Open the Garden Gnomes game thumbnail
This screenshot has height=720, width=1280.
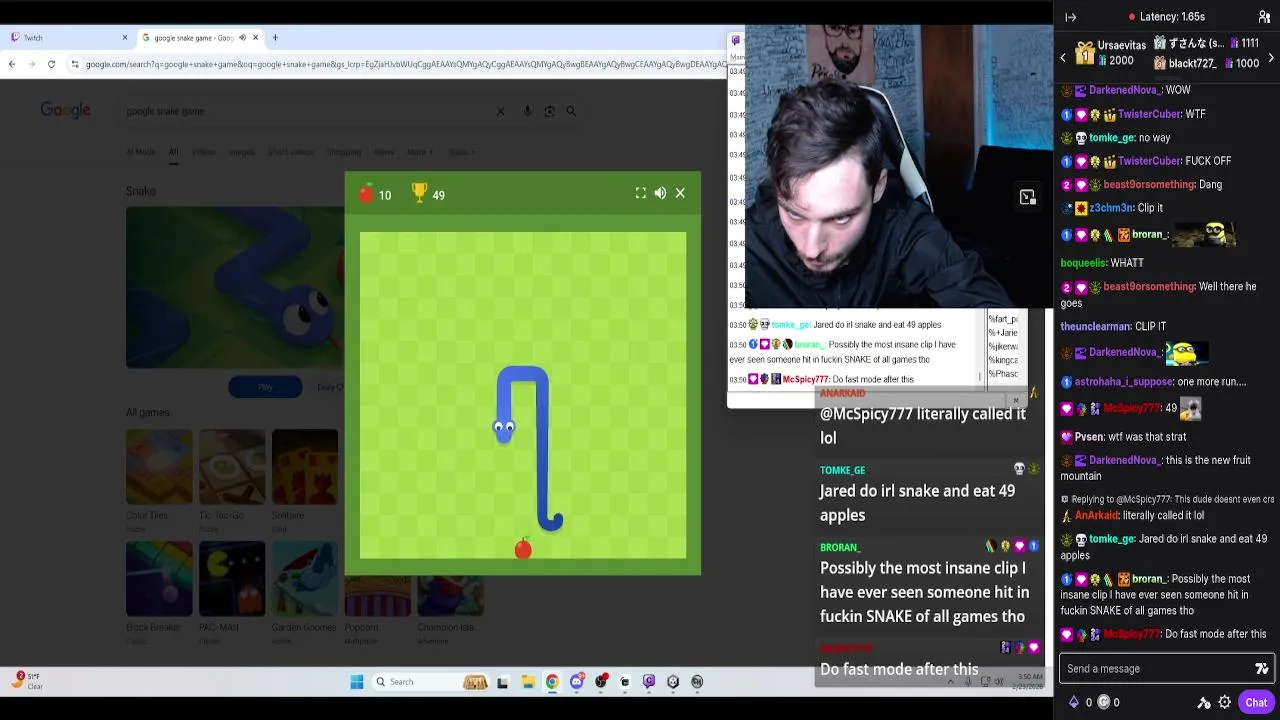coord(305,578)
